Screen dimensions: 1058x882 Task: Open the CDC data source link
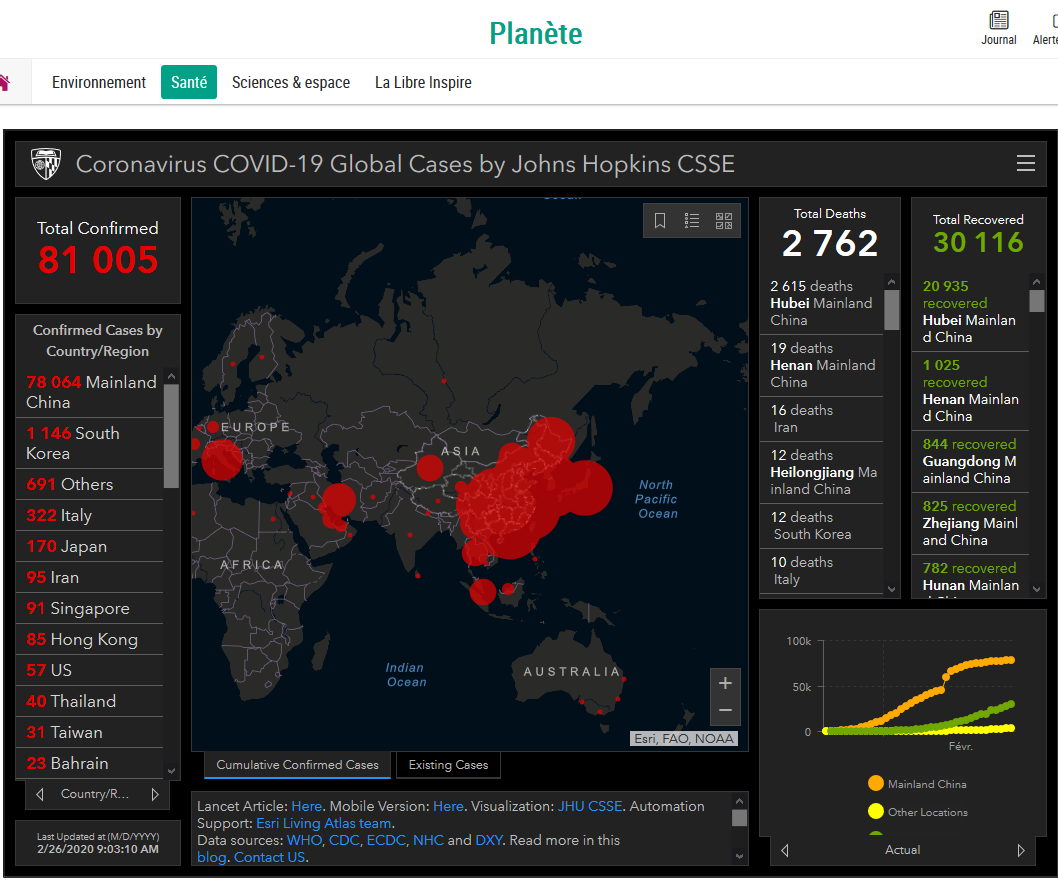pos(344,840)
